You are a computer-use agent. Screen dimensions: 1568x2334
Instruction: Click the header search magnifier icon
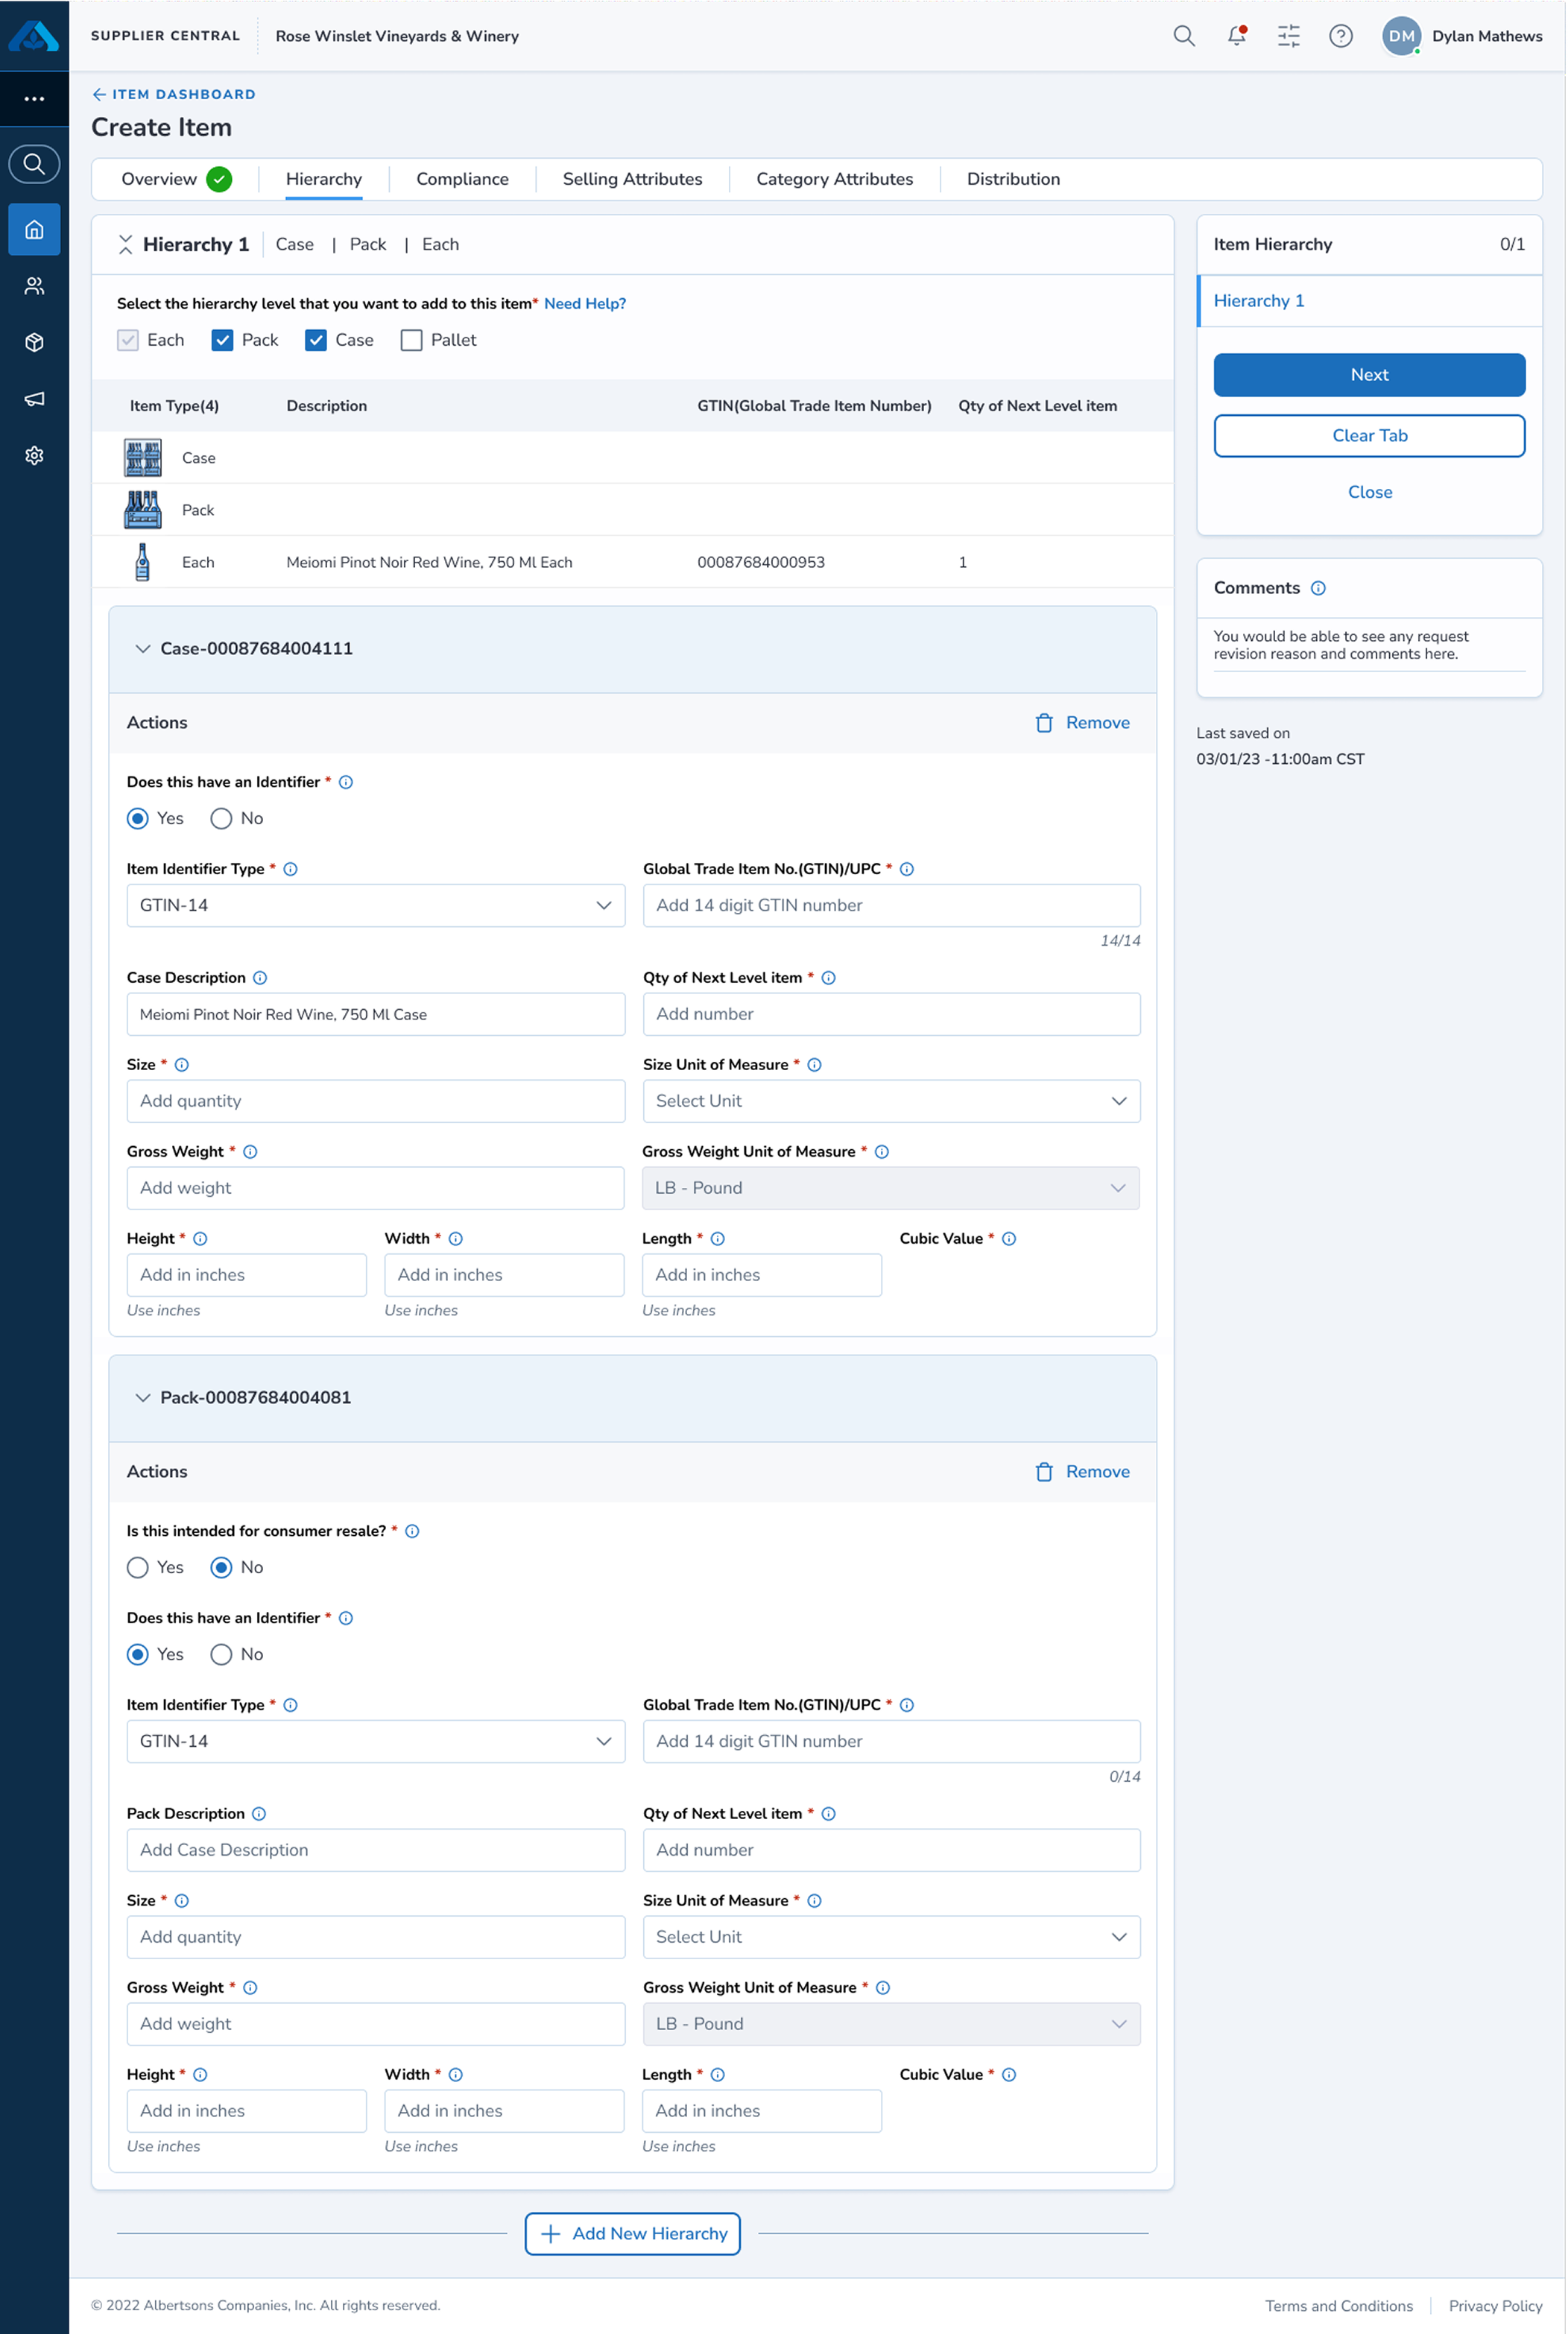point(1183,36)
